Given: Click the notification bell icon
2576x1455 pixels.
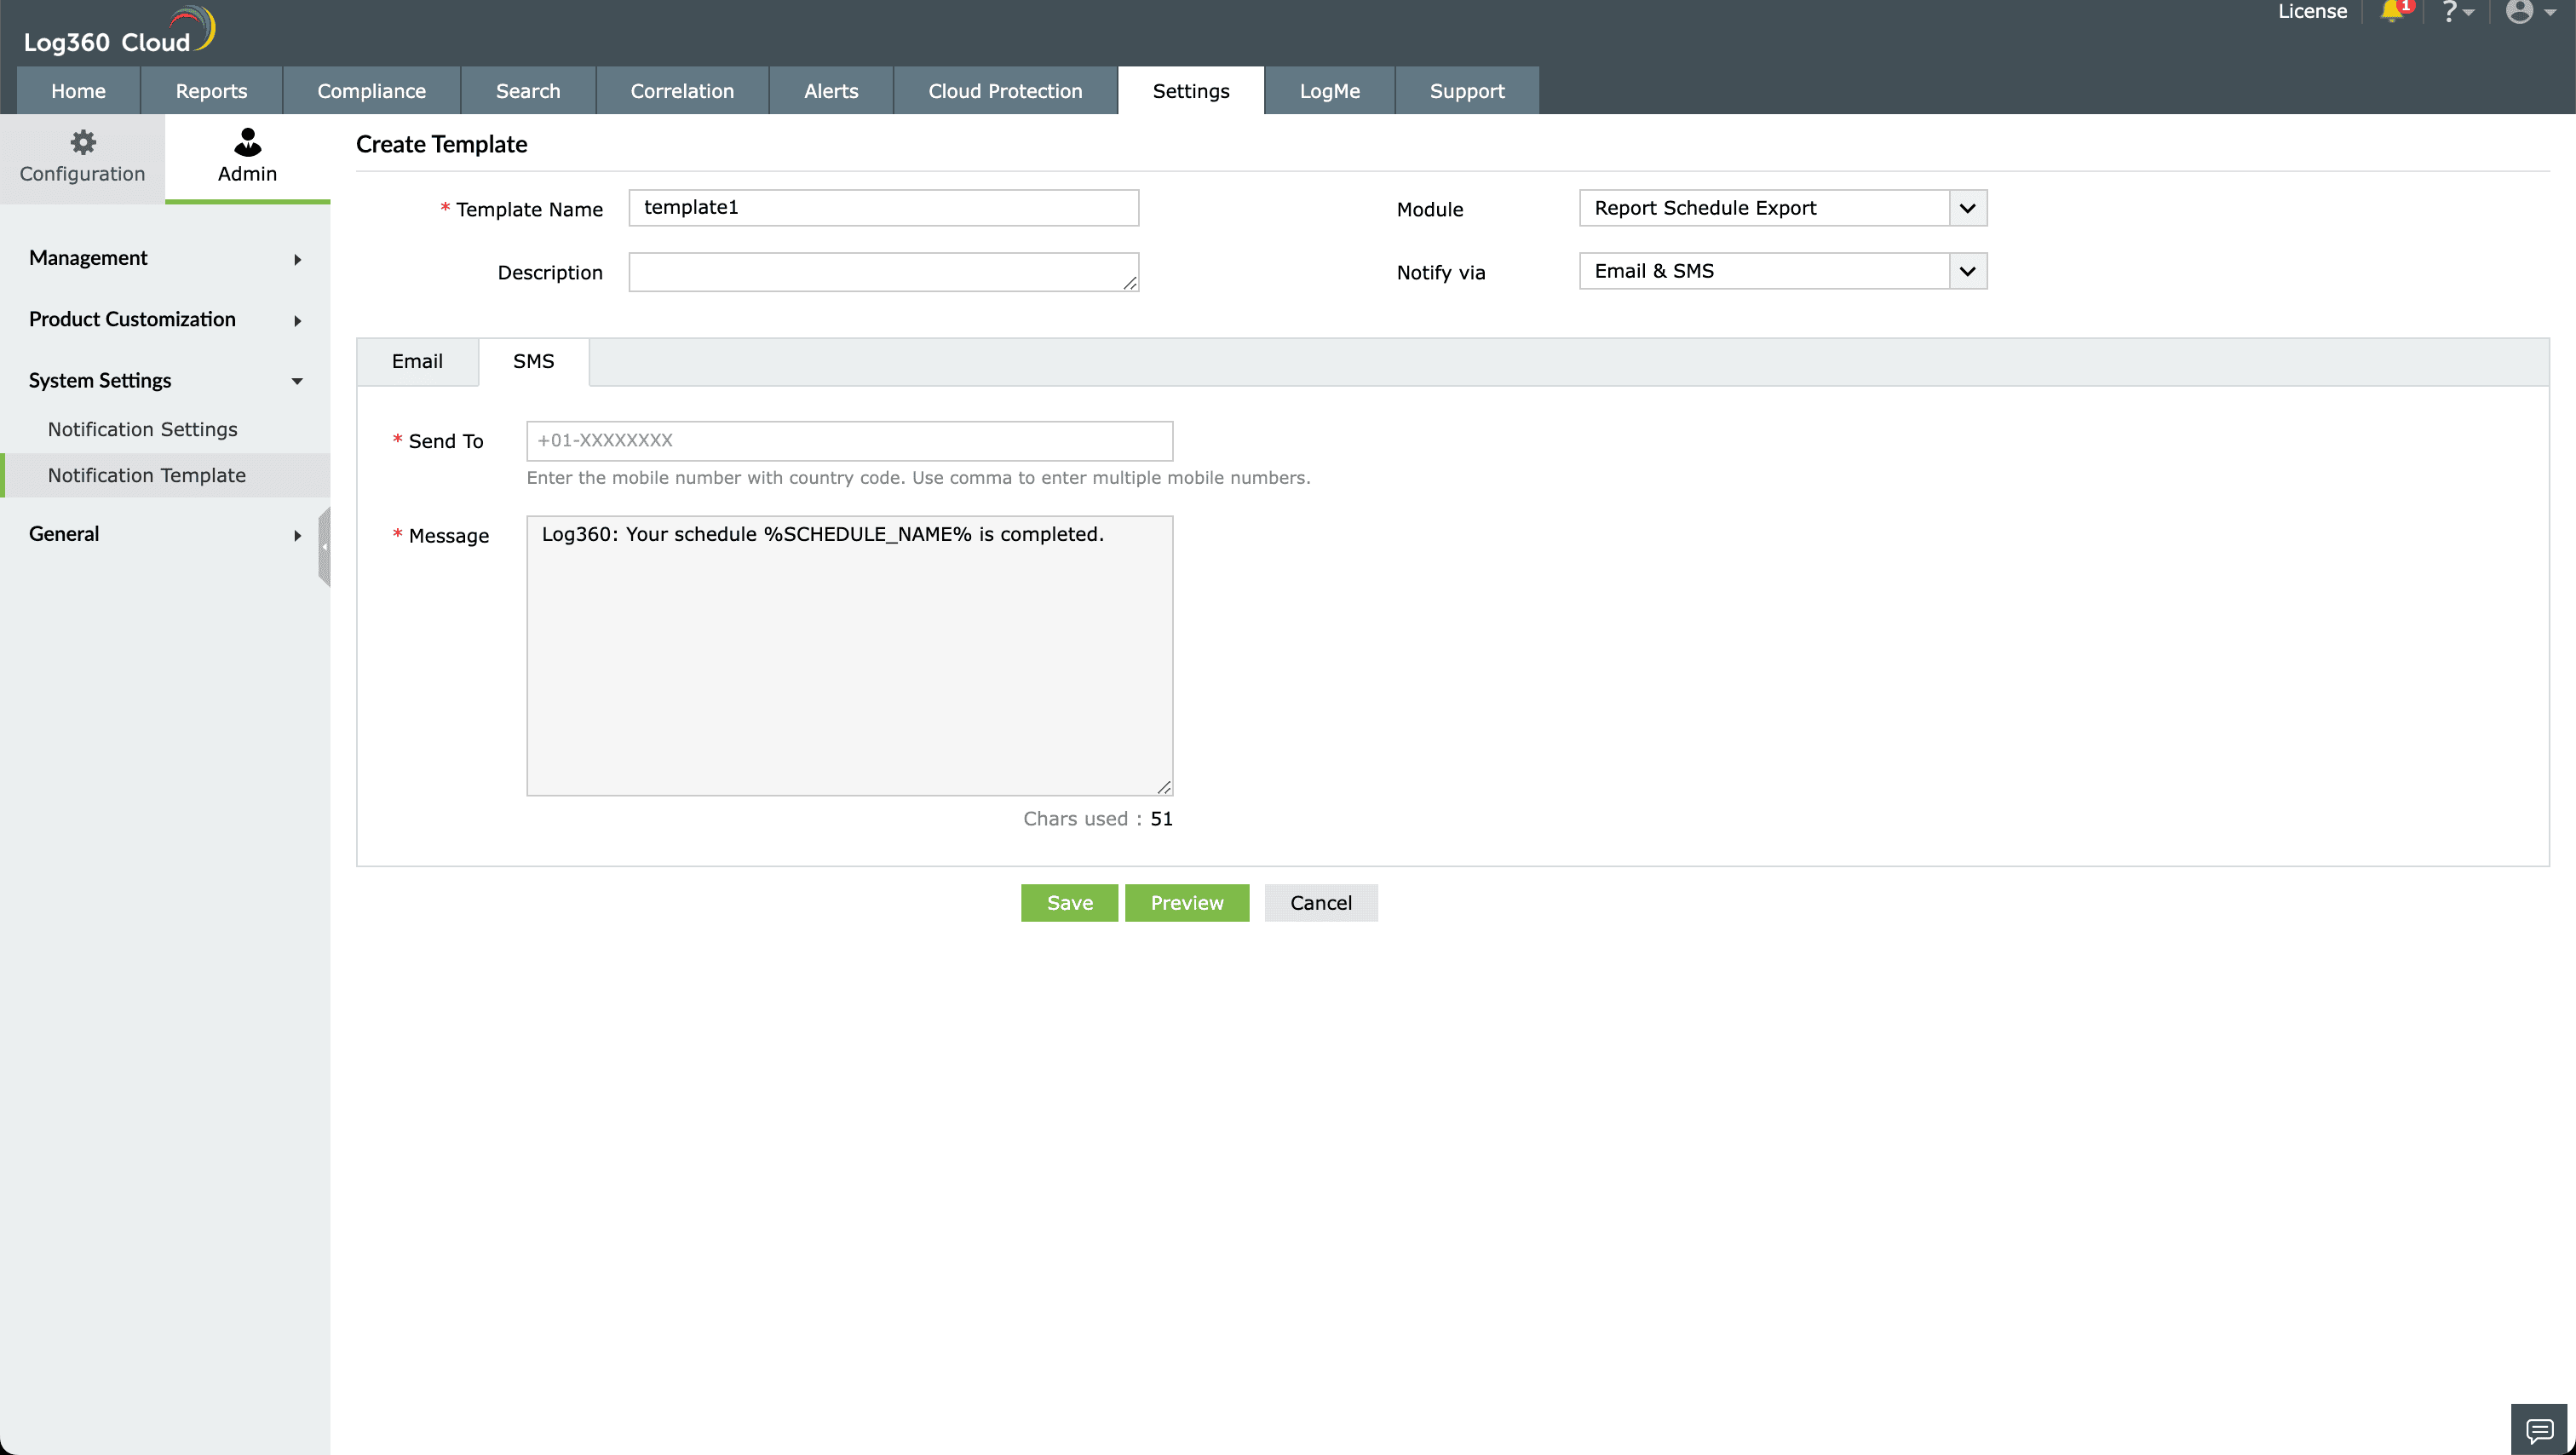Looking at the screenshot, I should click(x=2391, y=12).
